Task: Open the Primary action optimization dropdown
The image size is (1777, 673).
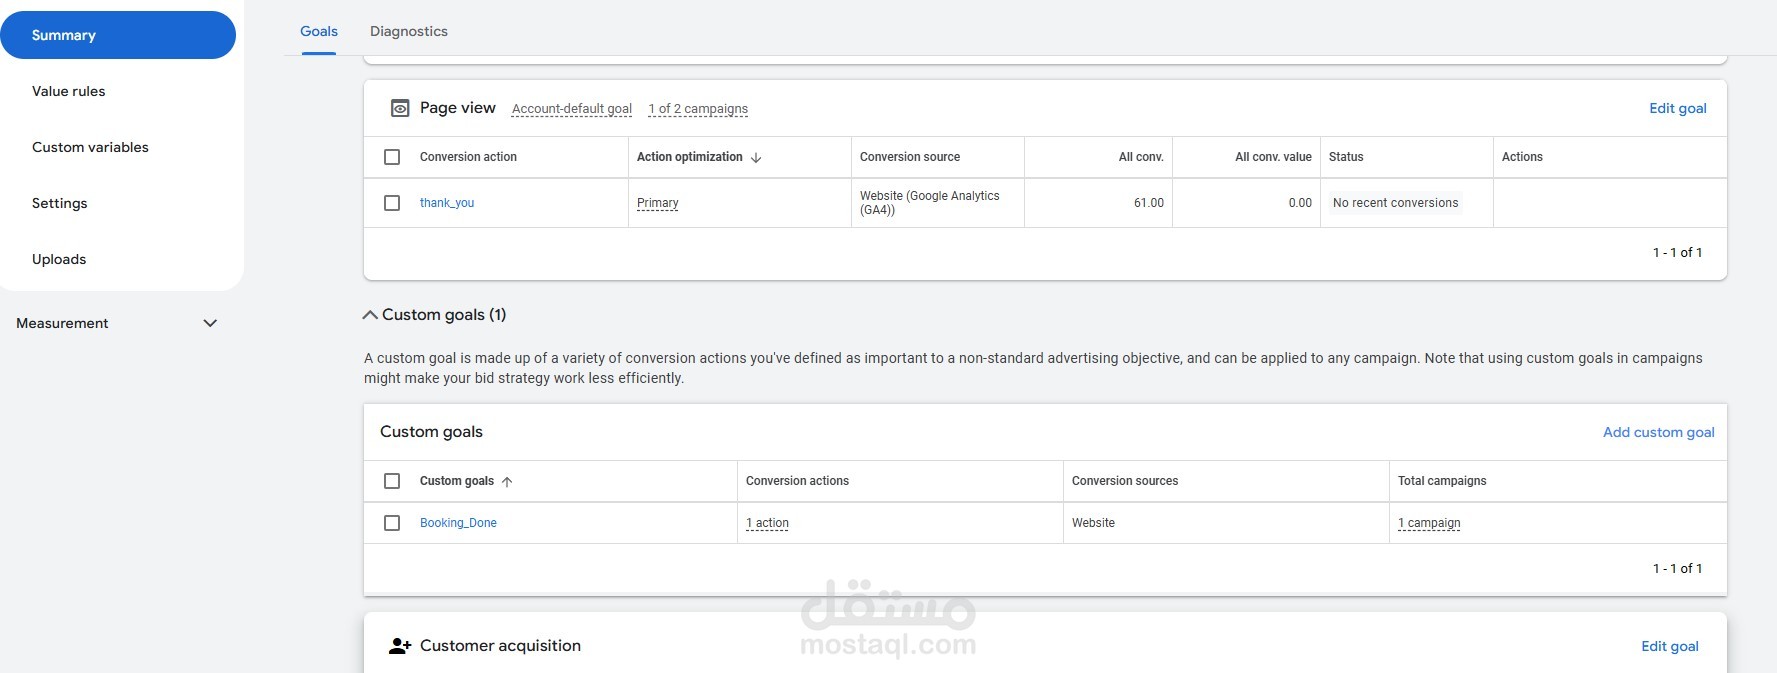Action: coord(658,203)
